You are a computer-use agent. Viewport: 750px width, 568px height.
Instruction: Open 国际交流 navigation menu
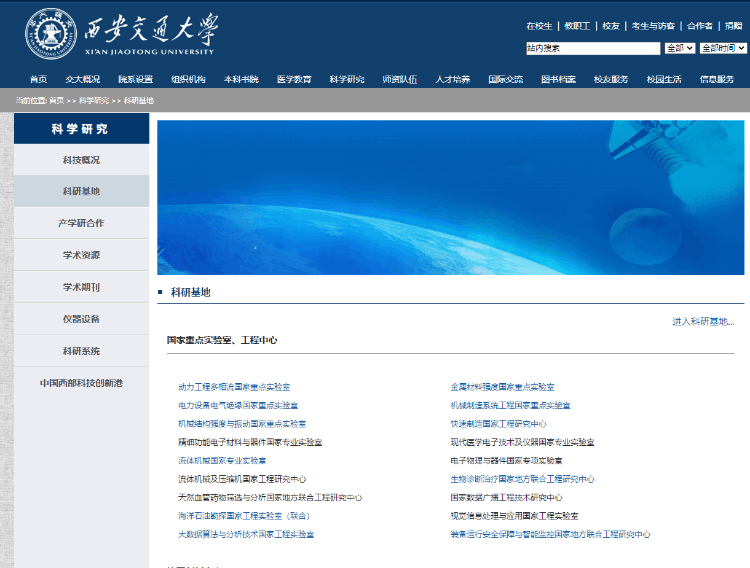(x=505, y=79)
